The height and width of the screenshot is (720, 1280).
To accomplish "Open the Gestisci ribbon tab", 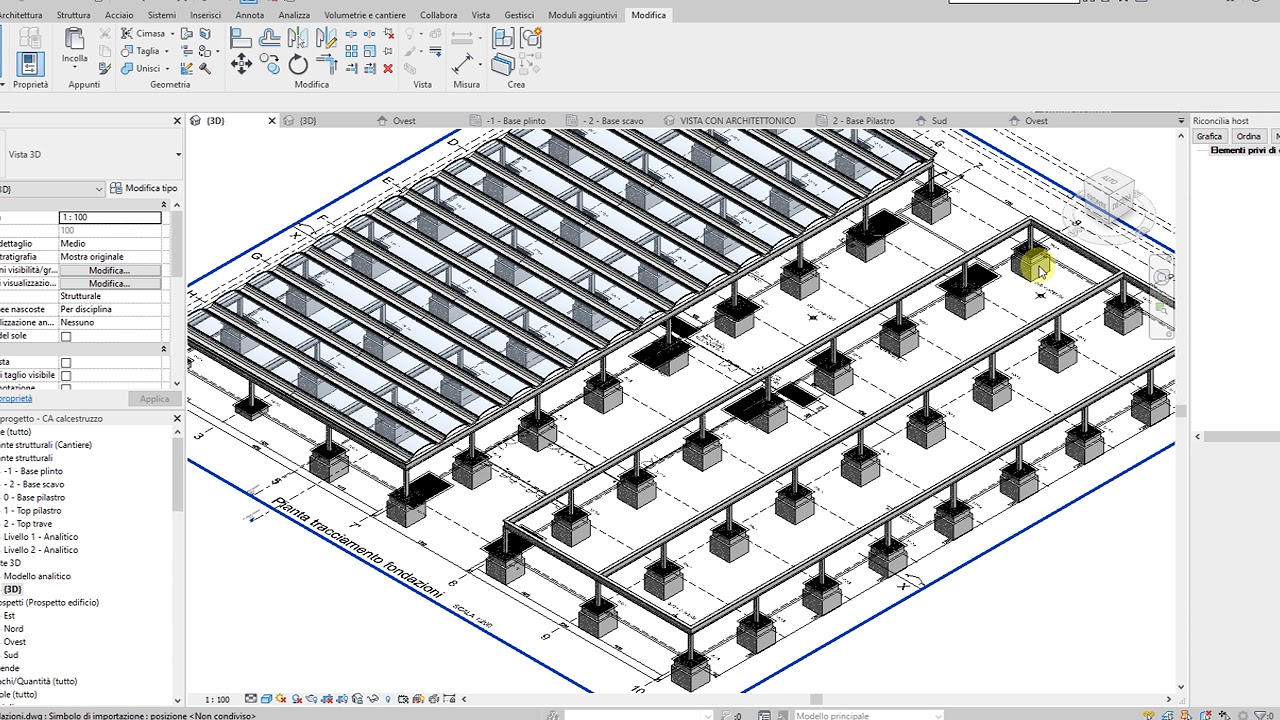I will click(x=519, y=15).
